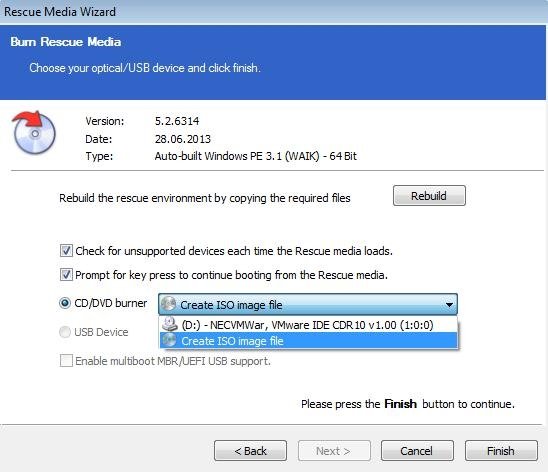Viewport: 548px width, 472px height.
Task: Go to the previous step with Back
Action: [x=250, y=451]
